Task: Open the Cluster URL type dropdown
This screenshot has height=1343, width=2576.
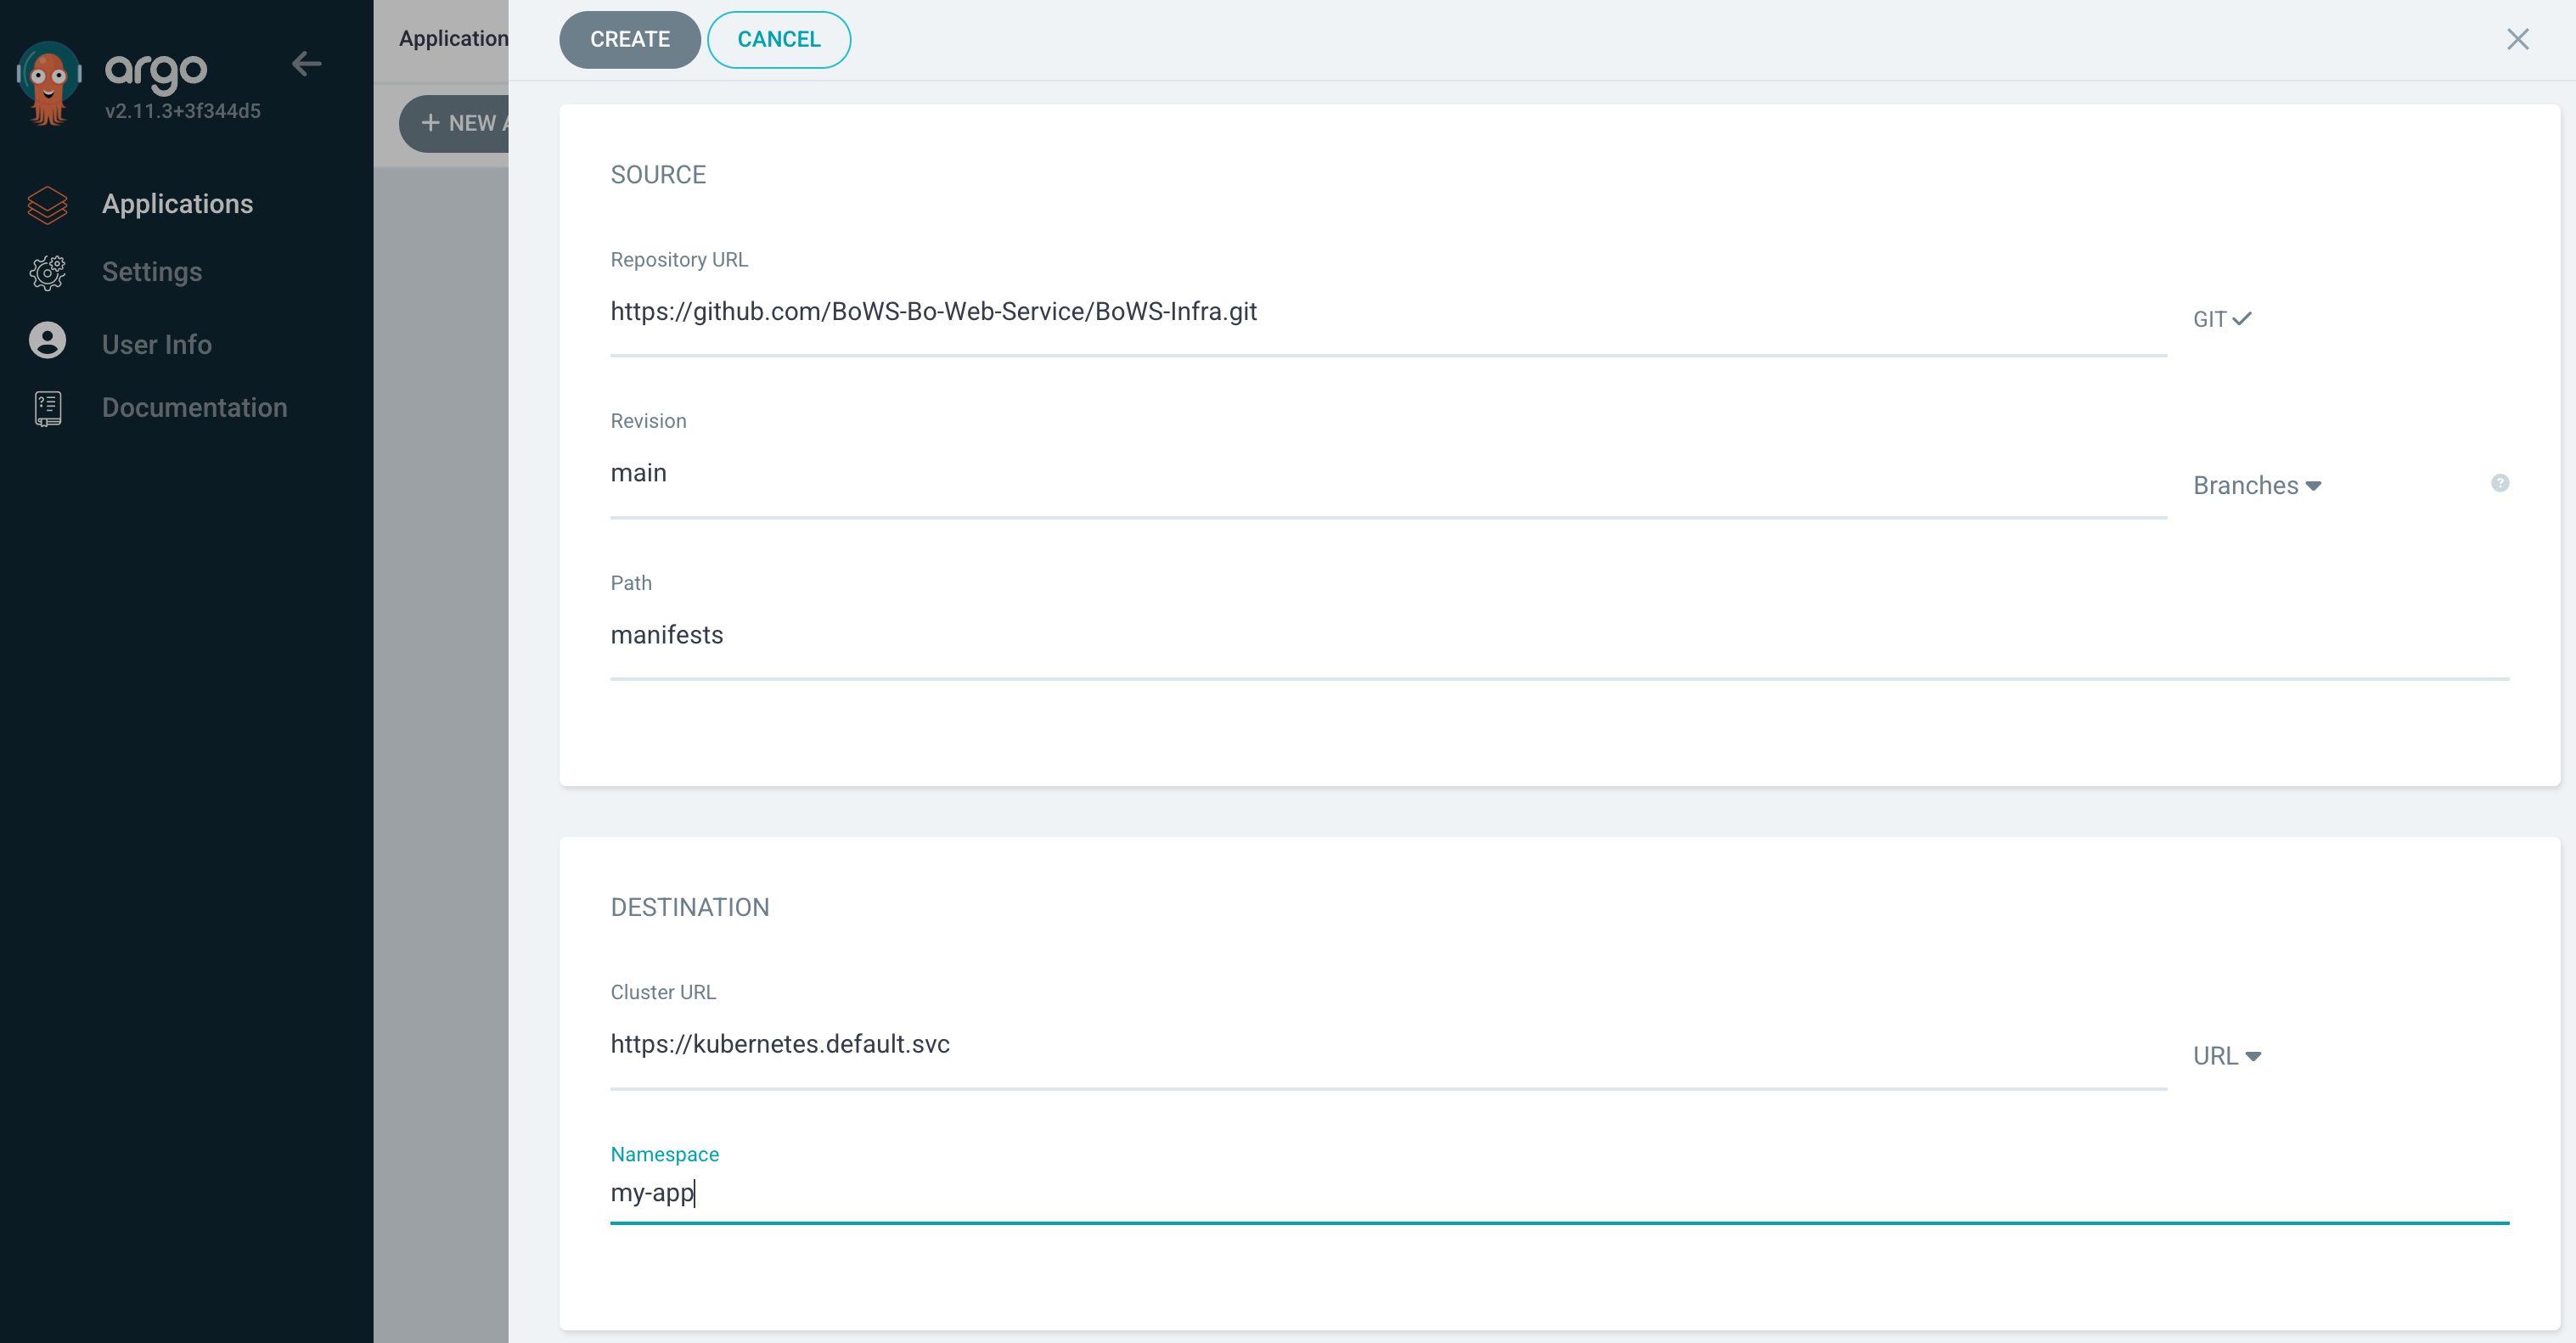Action: [2226, 1056]
